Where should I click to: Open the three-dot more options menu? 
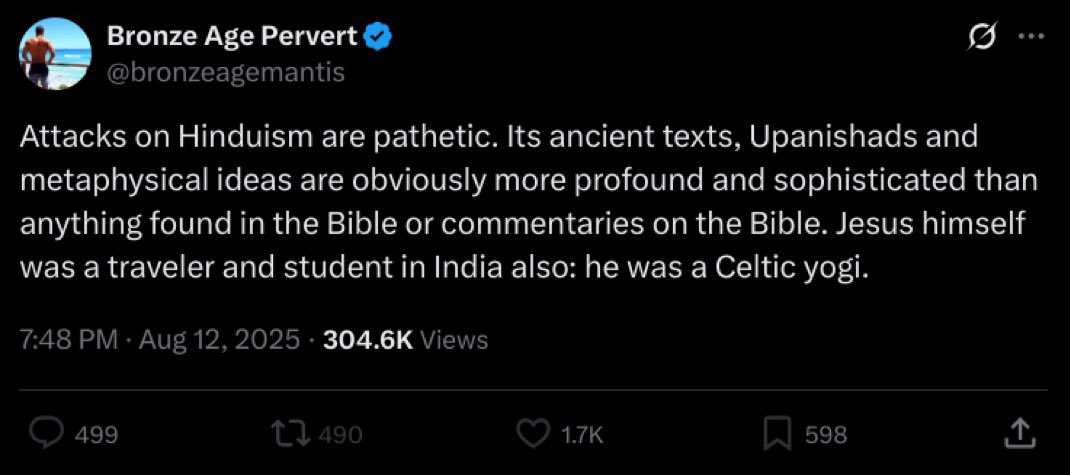point(1031,36)
